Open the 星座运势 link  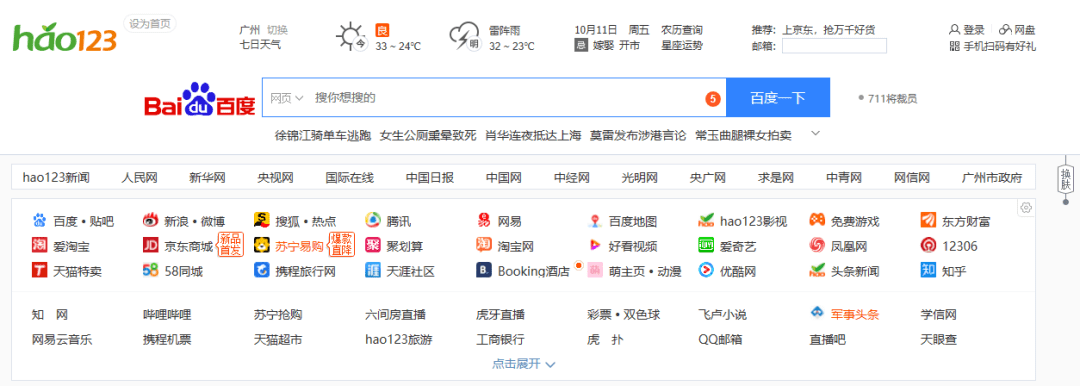(x=682, y=45)
